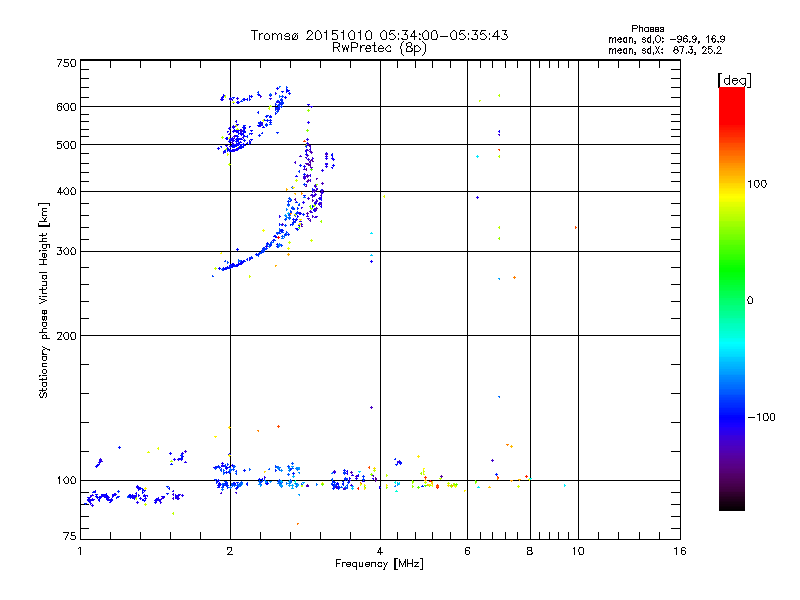Click the 'RwPretec (8p)' subtitle
The image size is (800, 600).
click(x=379, y=48)
